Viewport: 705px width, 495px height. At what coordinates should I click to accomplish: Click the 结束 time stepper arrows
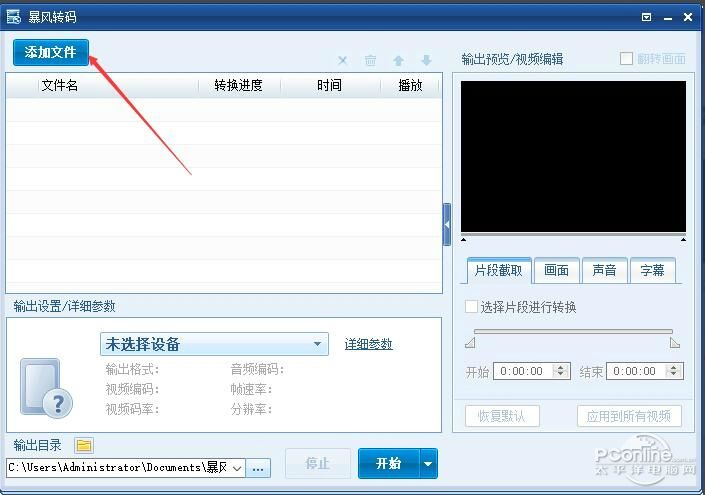tap(674, 371)
